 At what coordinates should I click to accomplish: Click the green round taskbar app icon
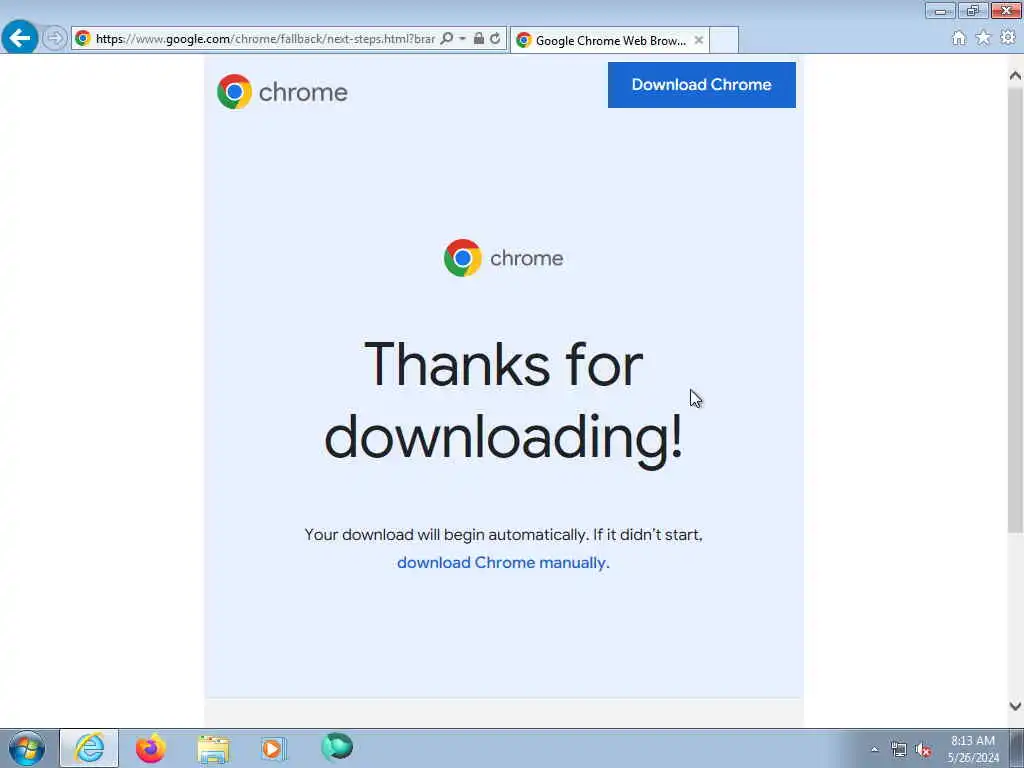(337, 747)
